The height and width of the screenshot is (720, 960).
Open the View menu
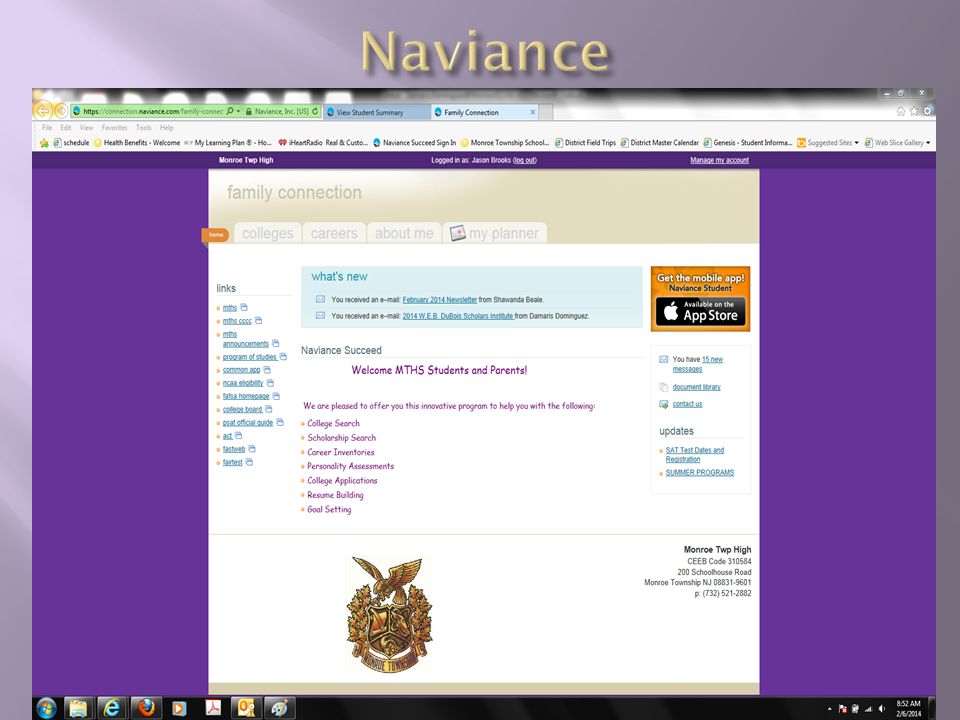point(86,127)
